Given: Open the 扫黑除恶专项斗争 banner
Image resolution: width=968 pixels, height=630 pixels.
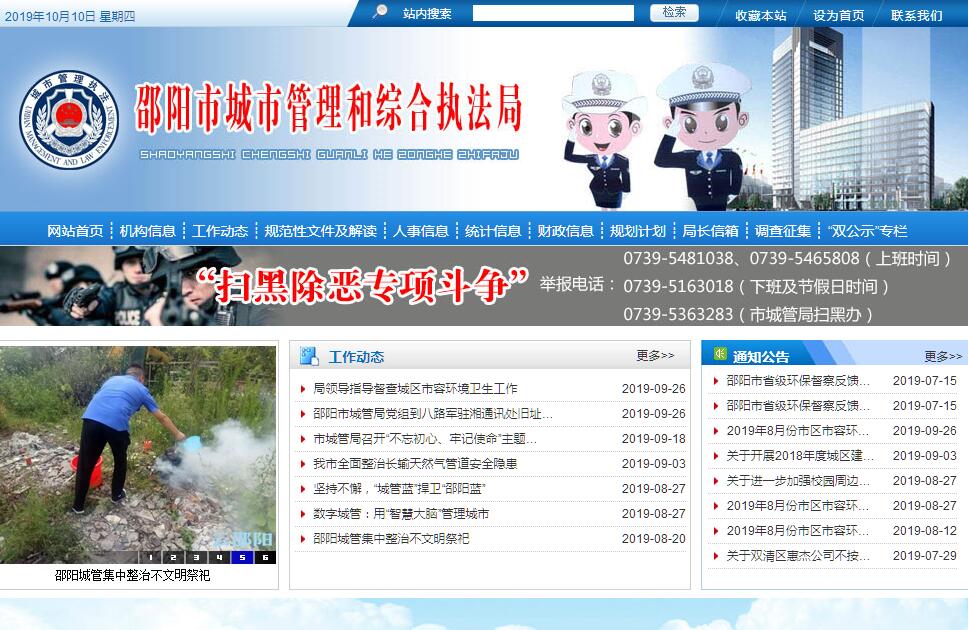Looking at the screenshot, I should click(360, 286).
